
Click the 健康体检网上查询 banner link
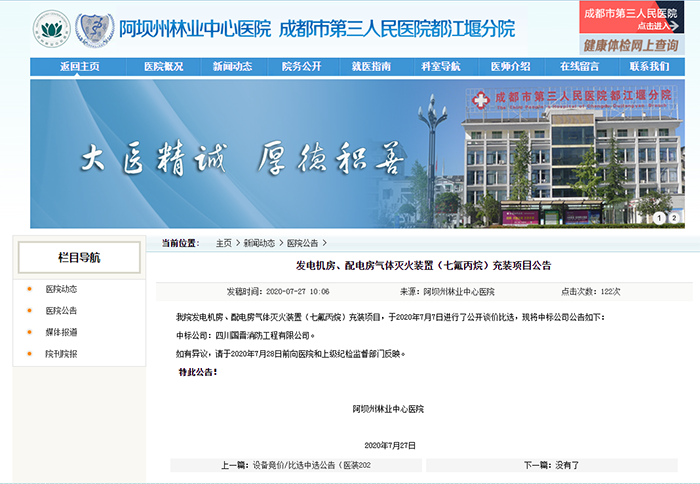[x=632, y=46]
